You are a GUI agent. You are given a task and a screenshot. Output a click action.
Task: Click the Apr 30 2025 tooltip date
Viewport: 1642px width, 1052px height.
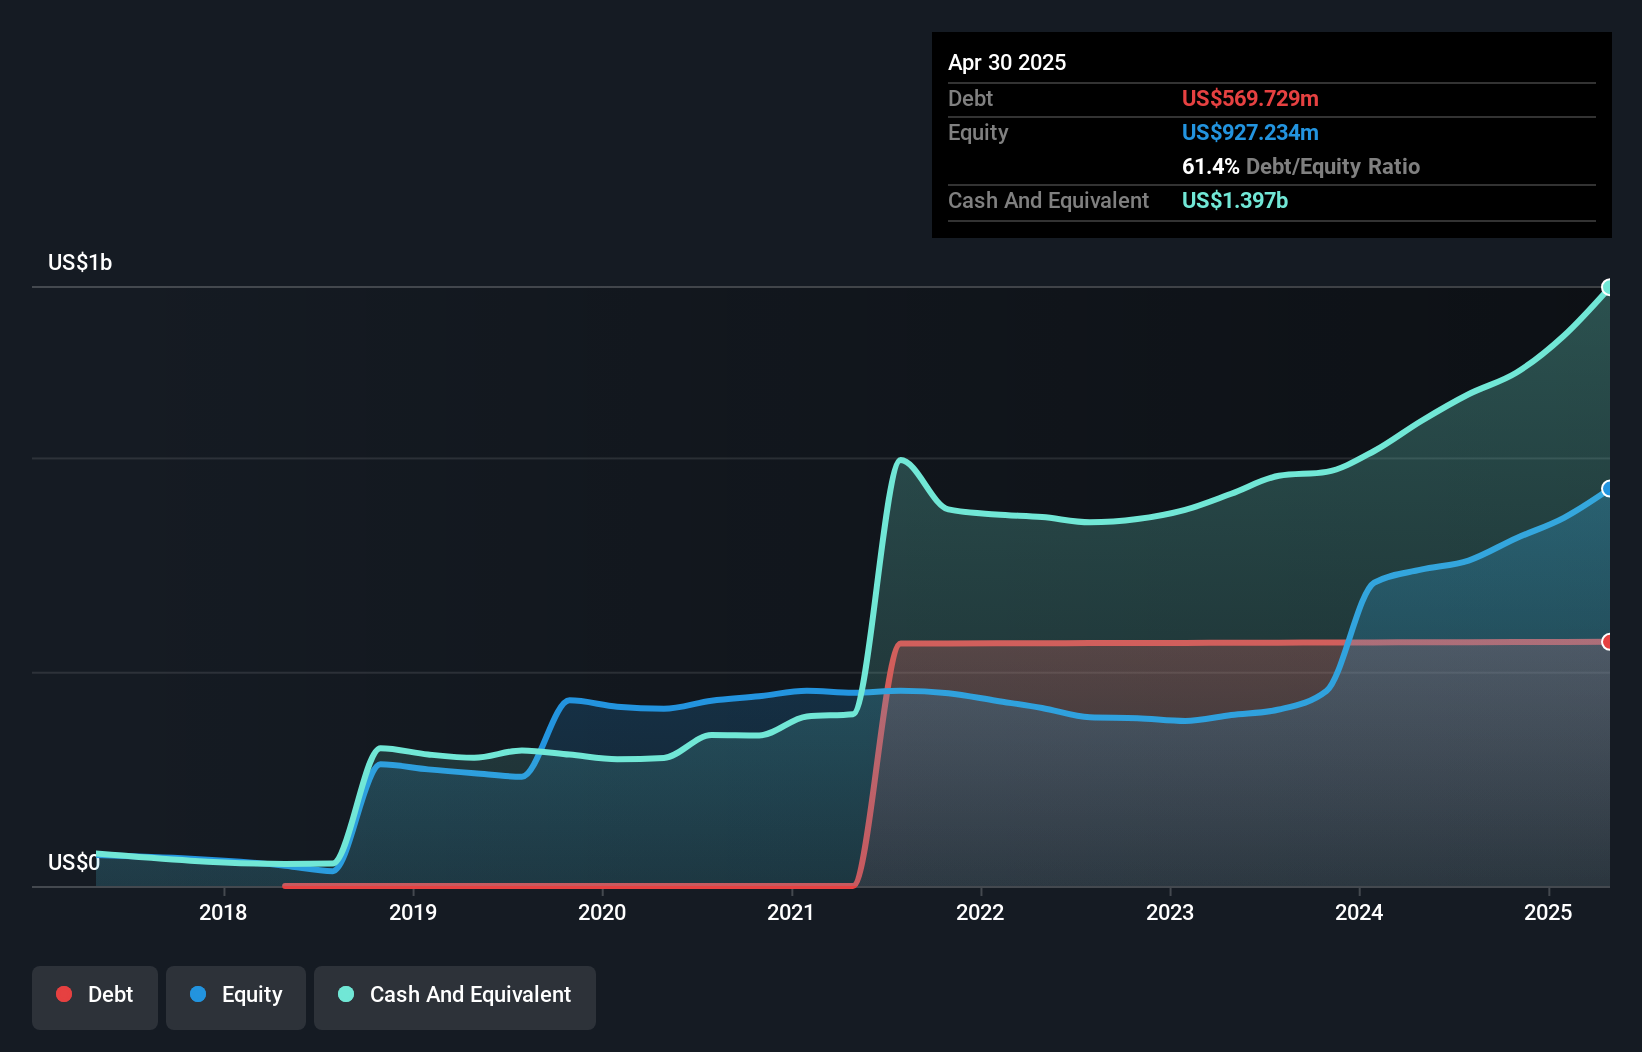1007,62
